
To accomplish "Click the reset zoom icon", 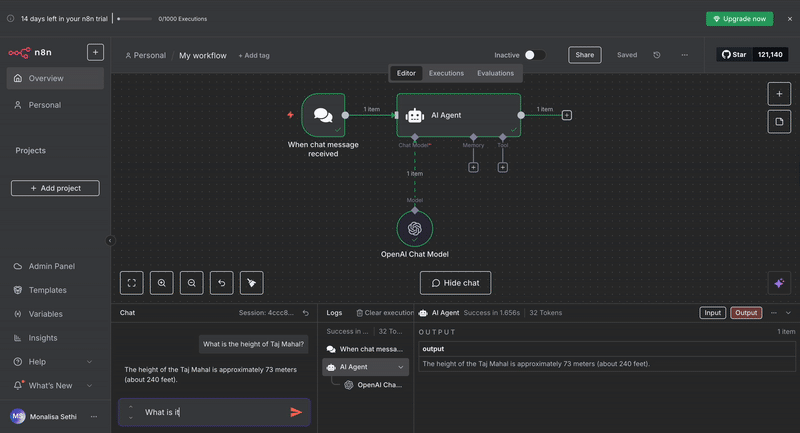I will tap(222, 283).
